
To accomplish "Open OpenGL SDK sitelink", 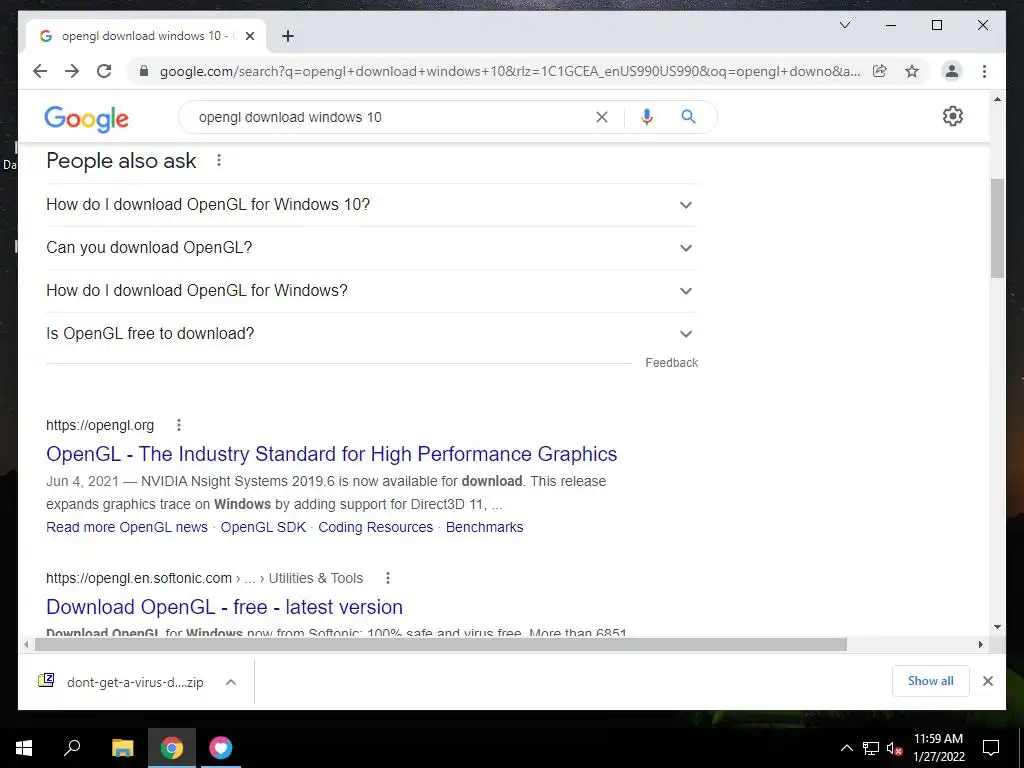I will [263, 527].
